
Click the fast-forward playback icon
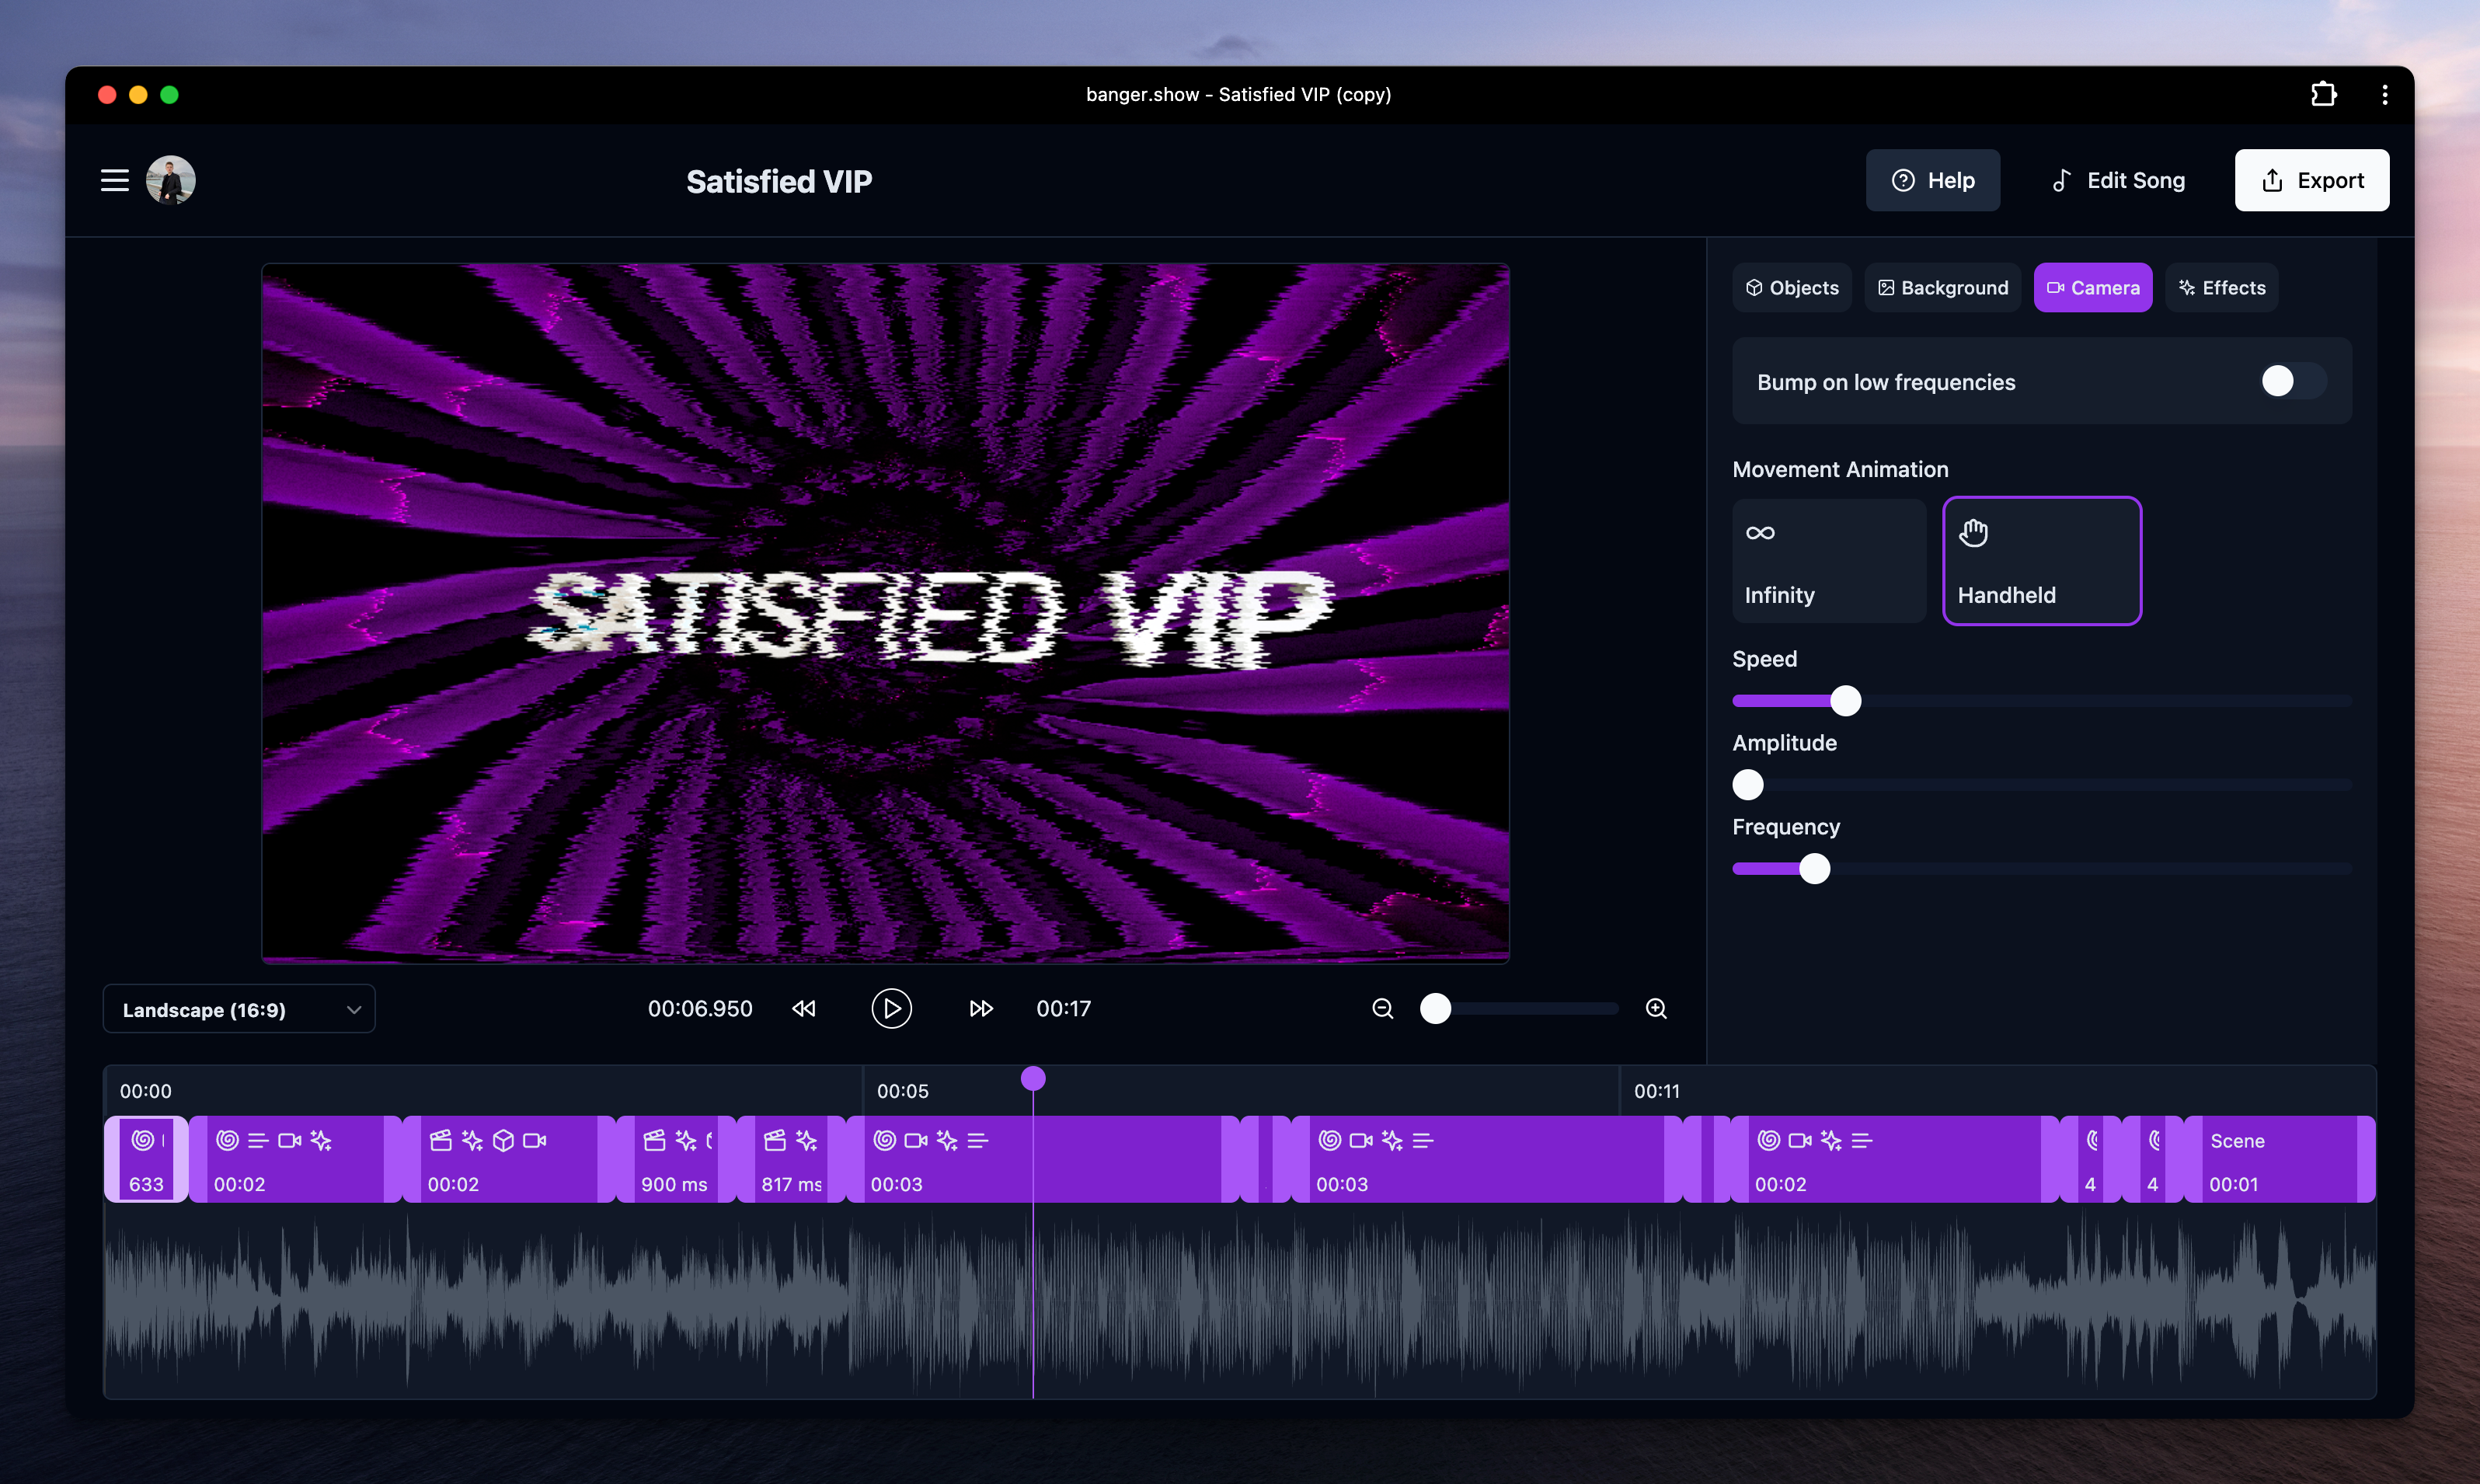point(981,1008)
